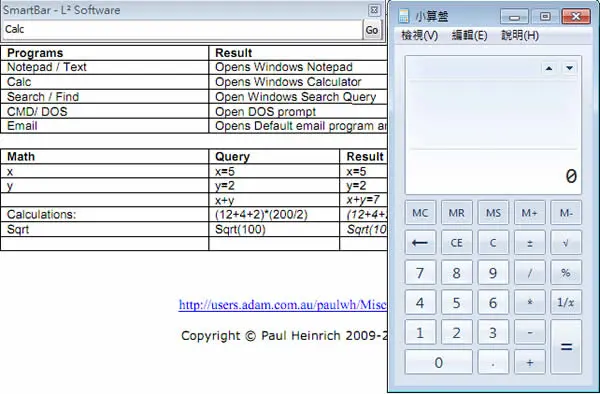The image size is (600, 394).
Task: Click the M+ memory add button
Action: [x=529, y=213]
